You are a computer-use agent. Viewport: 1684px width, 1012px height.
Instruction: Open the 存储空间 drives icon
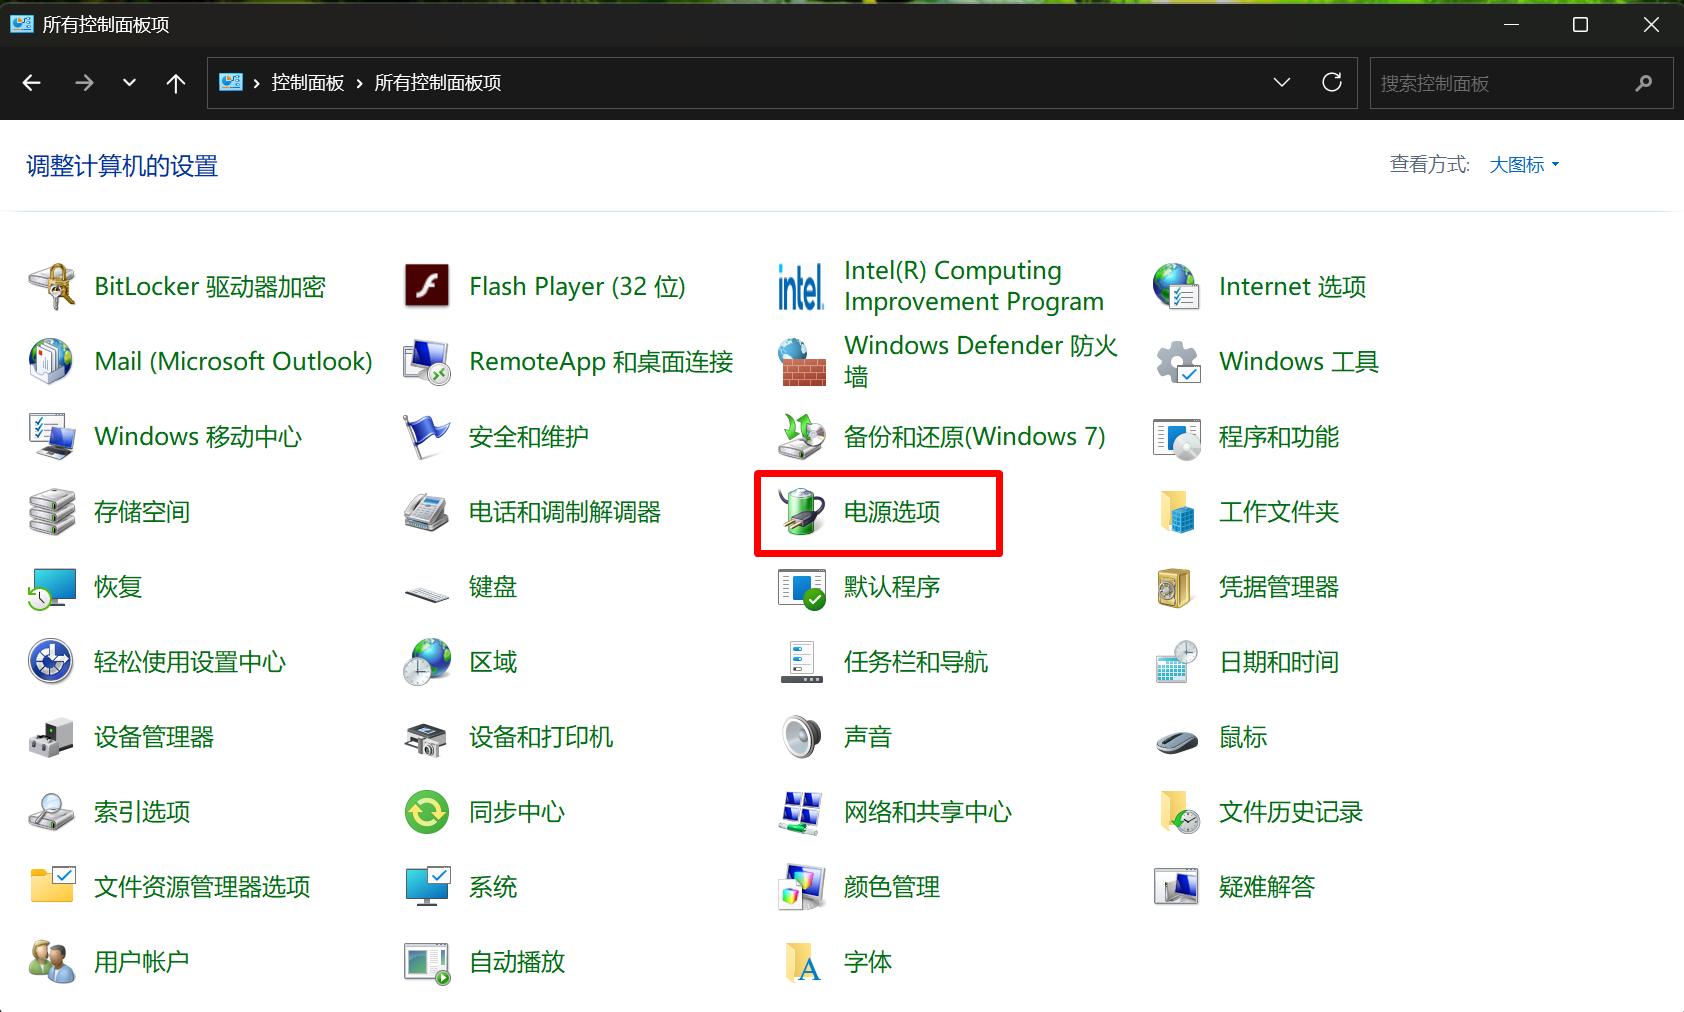[52, 512]
